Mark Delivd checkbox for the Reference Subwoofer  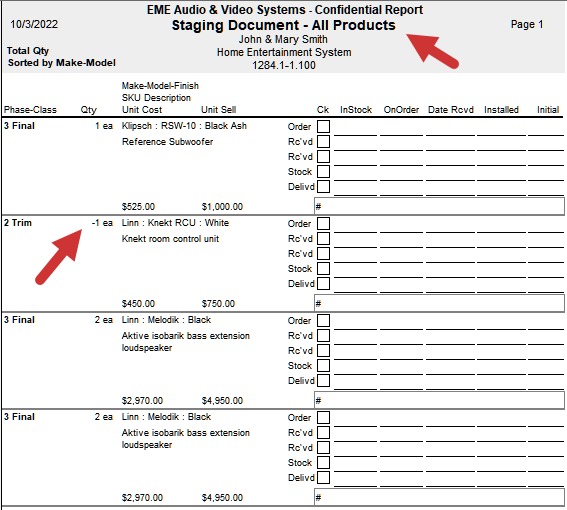pos(323,187)
